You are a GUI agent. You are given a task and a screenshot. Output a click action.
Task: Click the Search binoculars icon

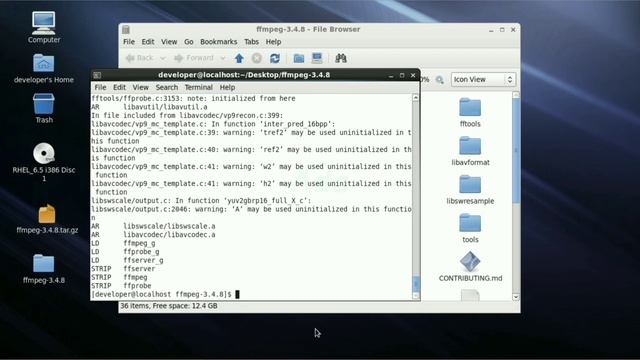[341, 58]
